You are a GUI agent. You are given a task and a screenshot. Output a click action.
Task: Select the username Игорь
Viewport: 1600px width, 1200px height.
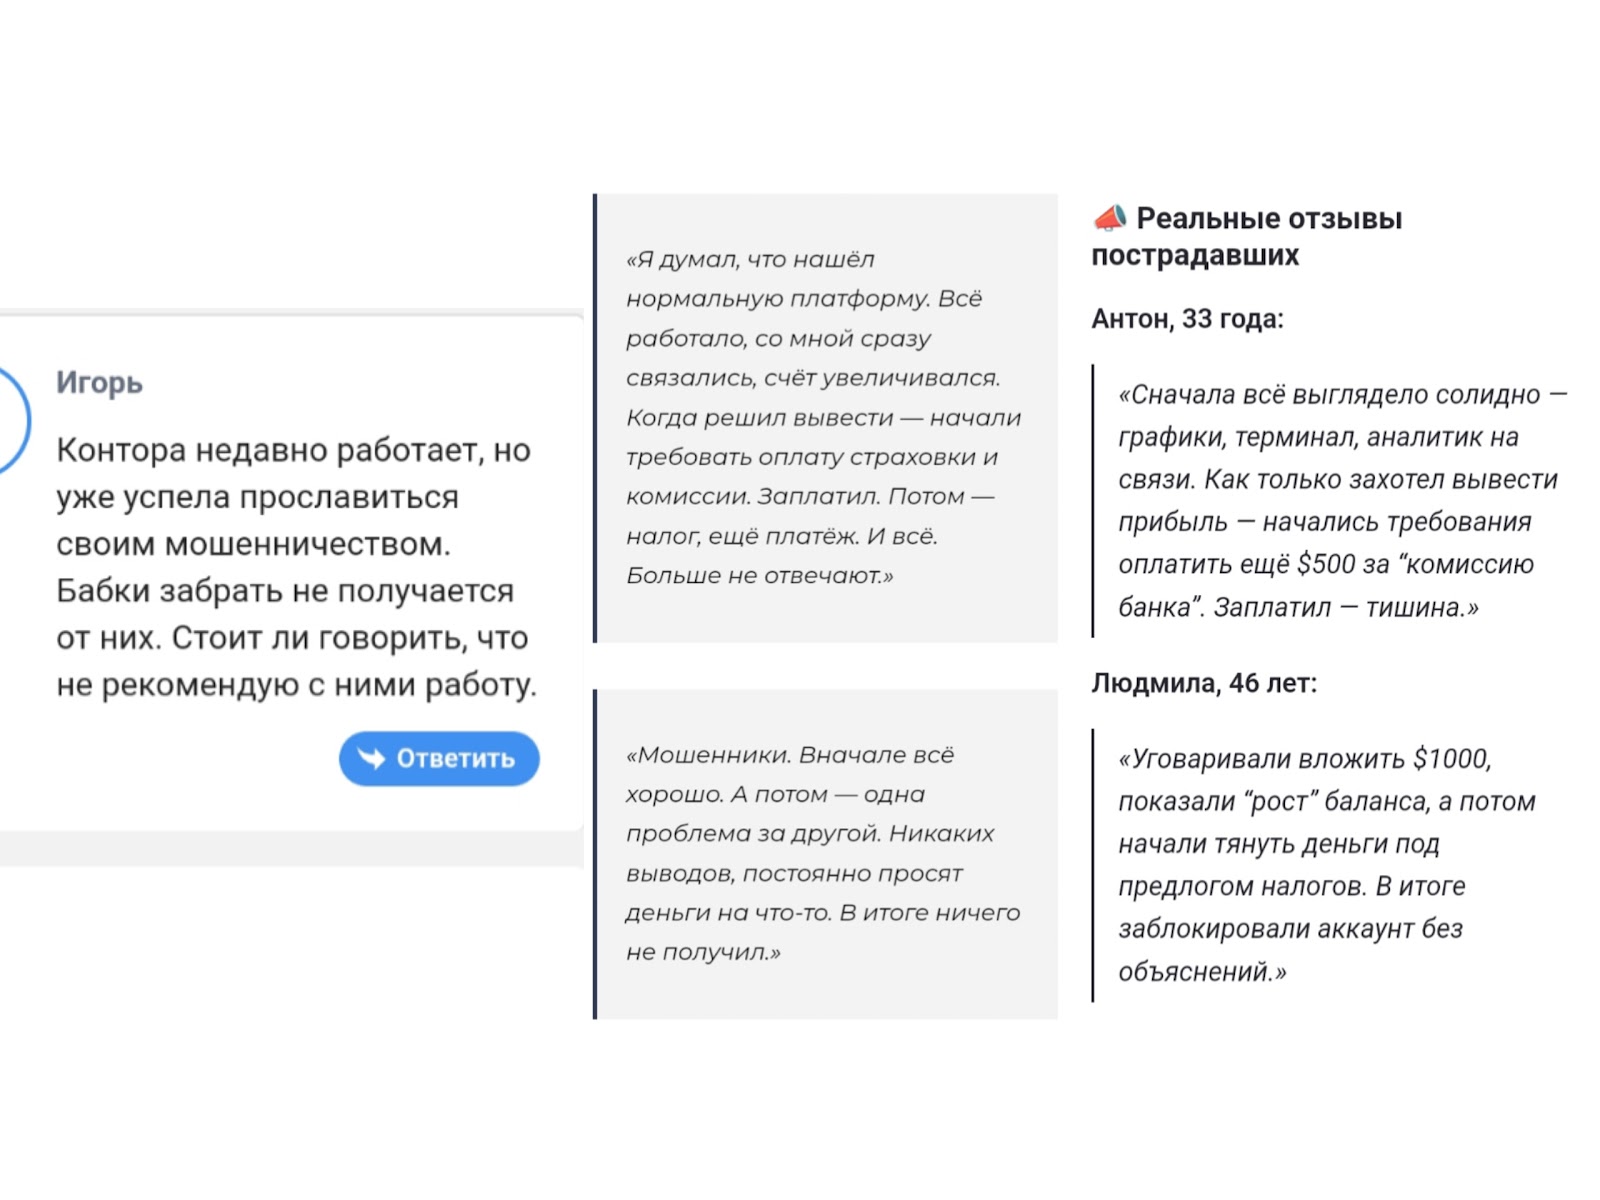click(99, 382)
